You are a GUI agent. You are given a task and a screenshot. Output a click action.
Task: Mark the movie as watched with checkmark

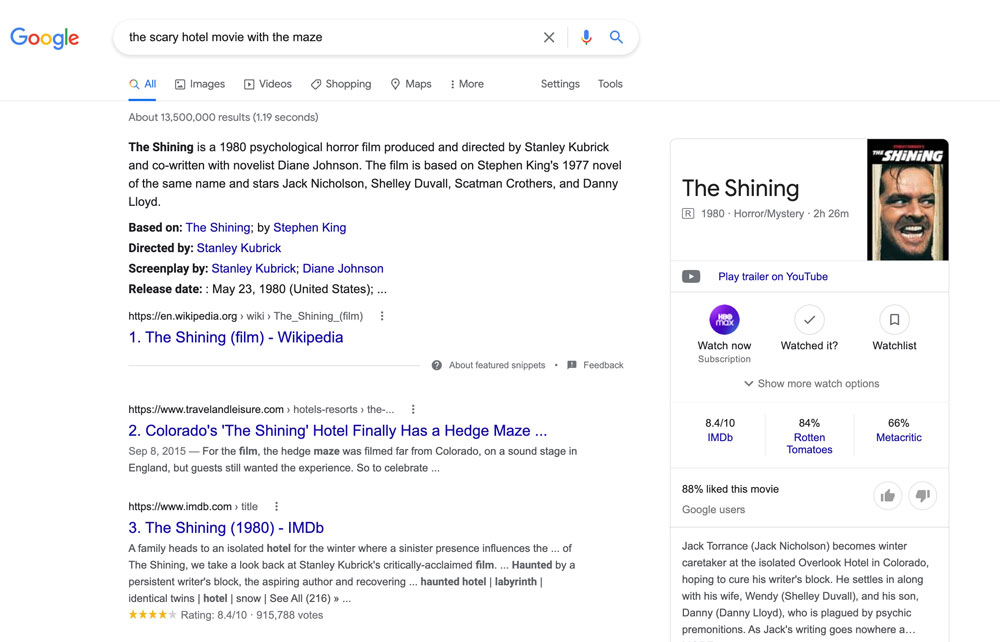(x=809, y=319)
